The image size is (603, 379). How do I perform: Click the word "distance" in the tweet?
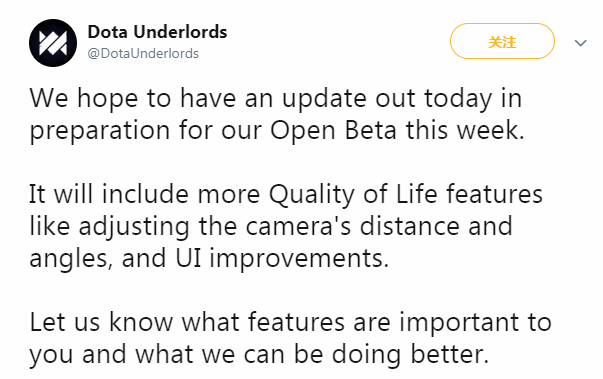point(410,226)
